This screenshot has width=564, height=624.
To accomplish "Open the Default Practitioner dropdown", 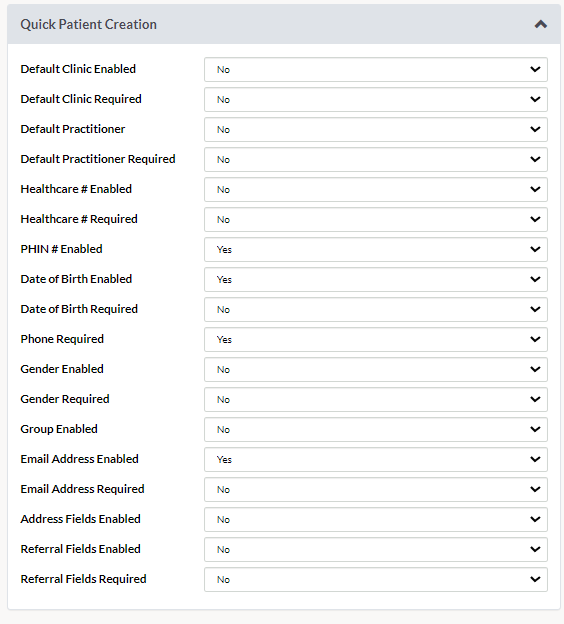I will tap(376, 129).
